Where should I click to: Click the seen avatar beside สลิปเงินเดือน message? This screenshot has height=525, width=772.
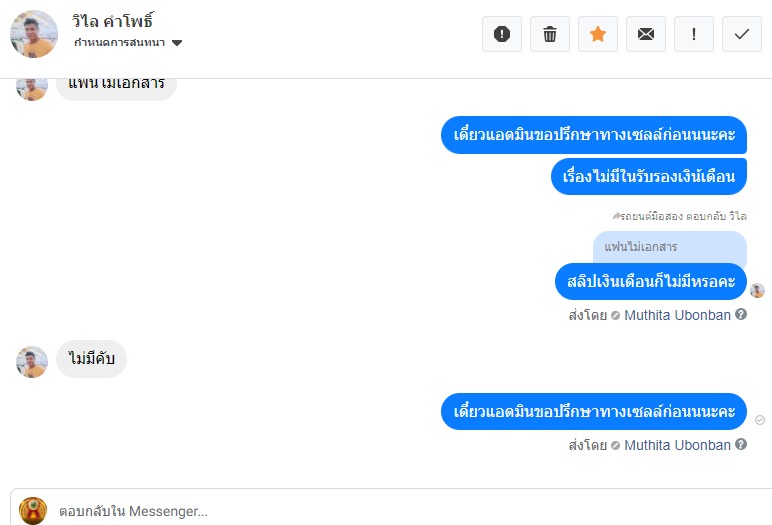coord(757,291)
